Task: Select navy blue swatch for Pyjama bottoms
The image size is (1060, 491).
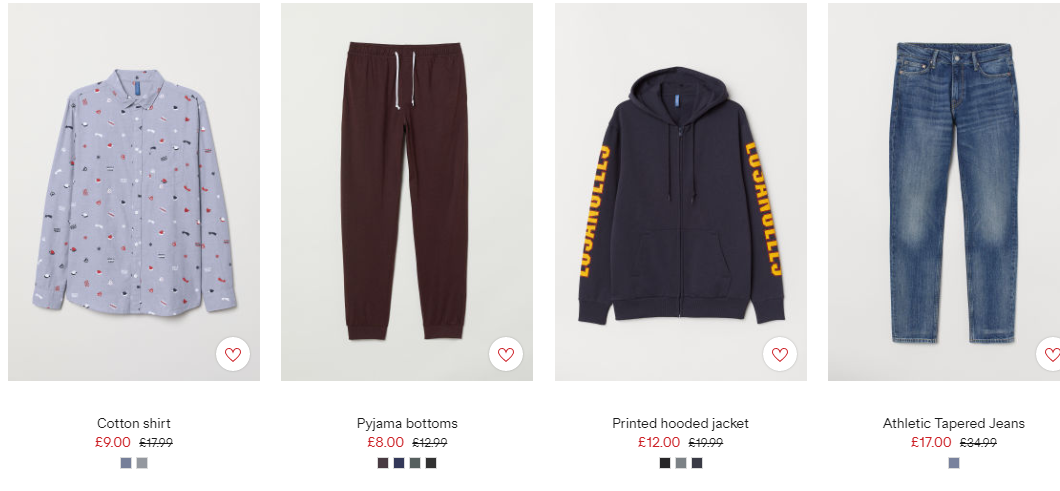Action: (399, 463)
